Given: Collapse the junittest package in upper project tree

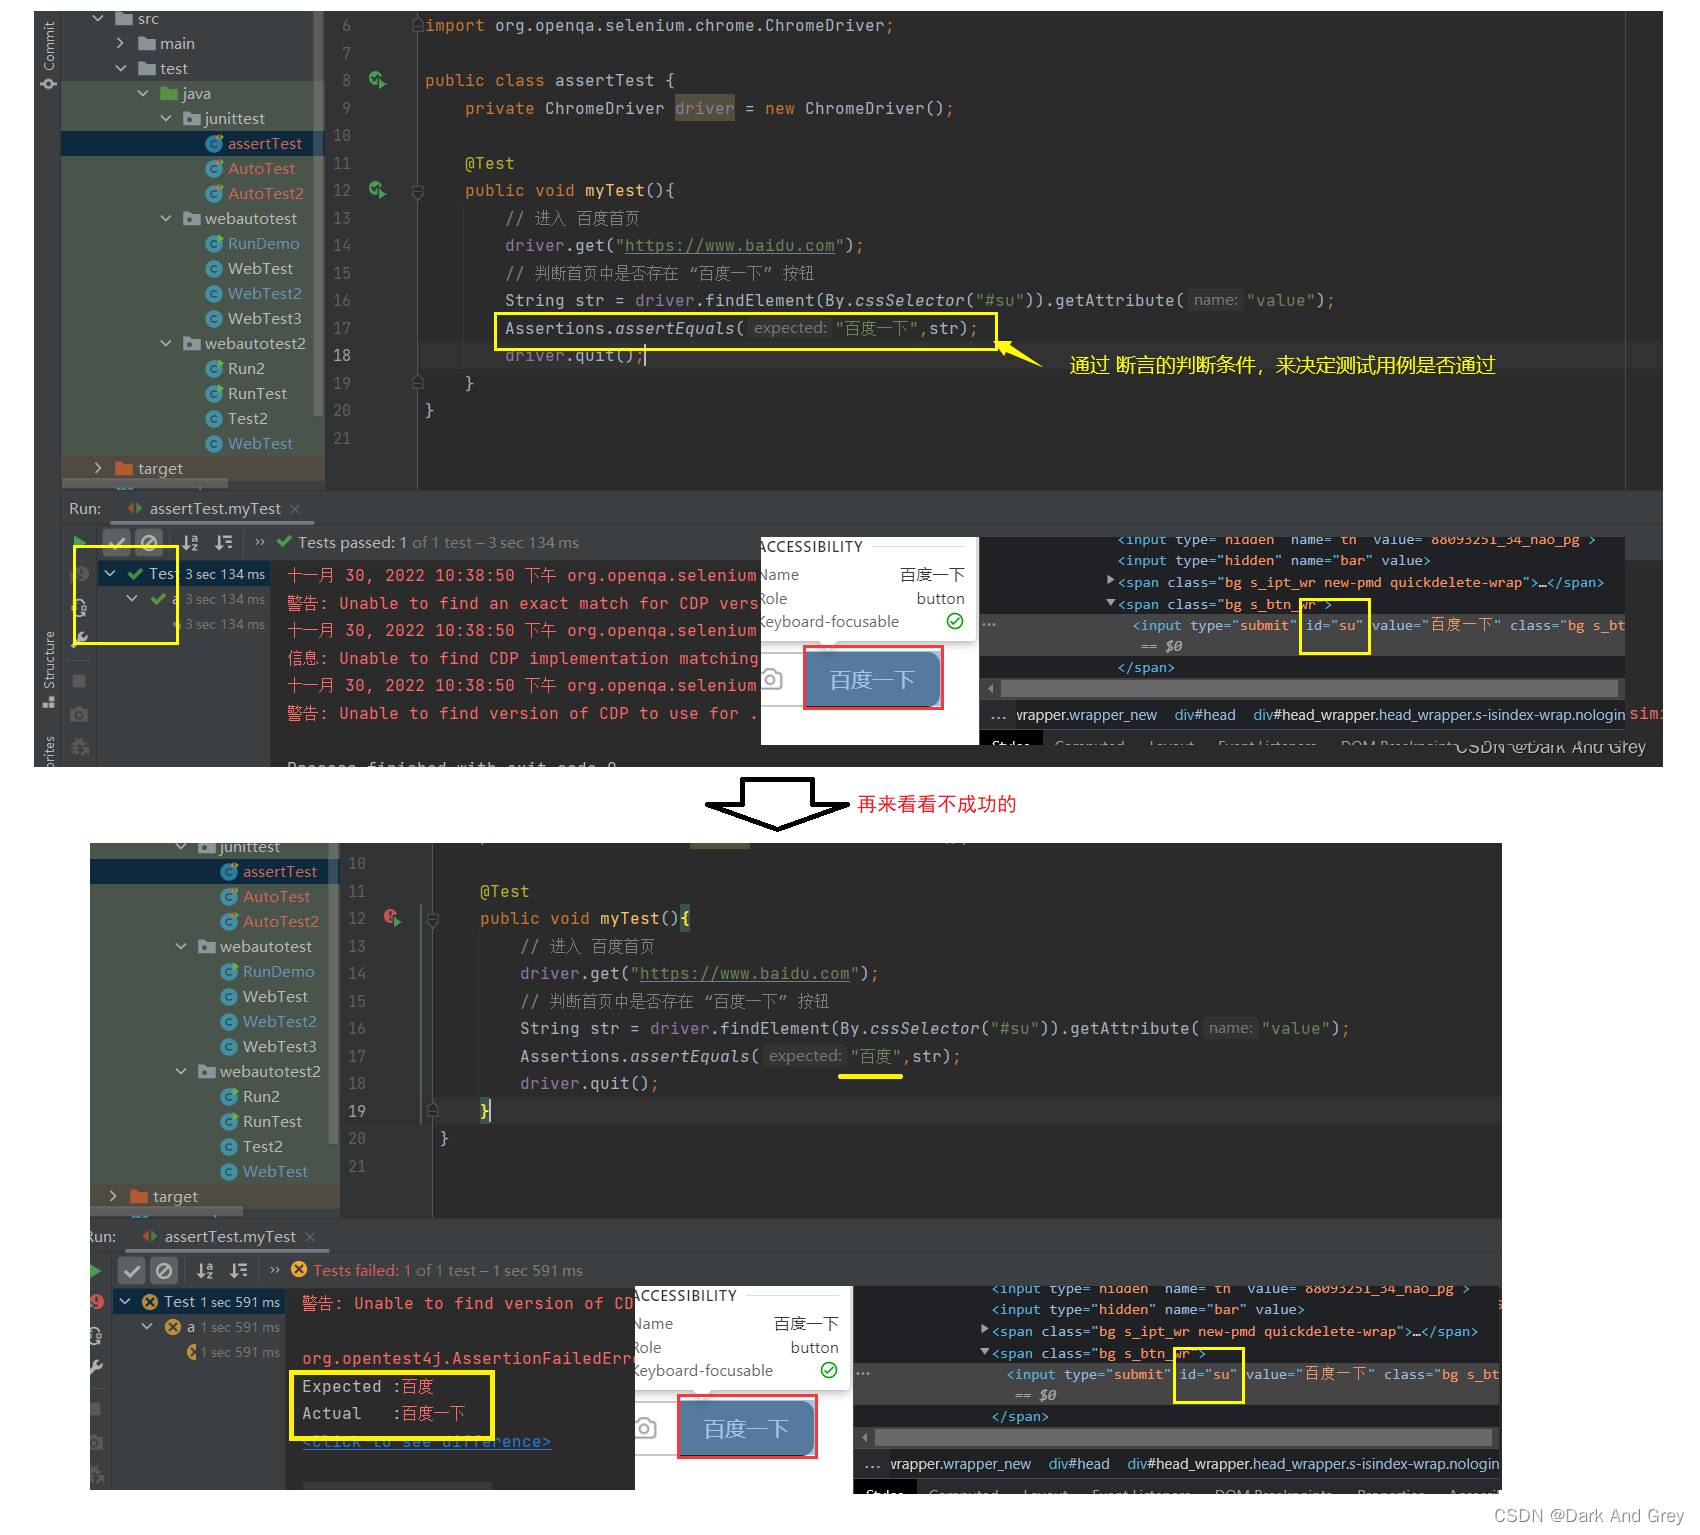Looking at the screenshot, I should tap(166, 118).
